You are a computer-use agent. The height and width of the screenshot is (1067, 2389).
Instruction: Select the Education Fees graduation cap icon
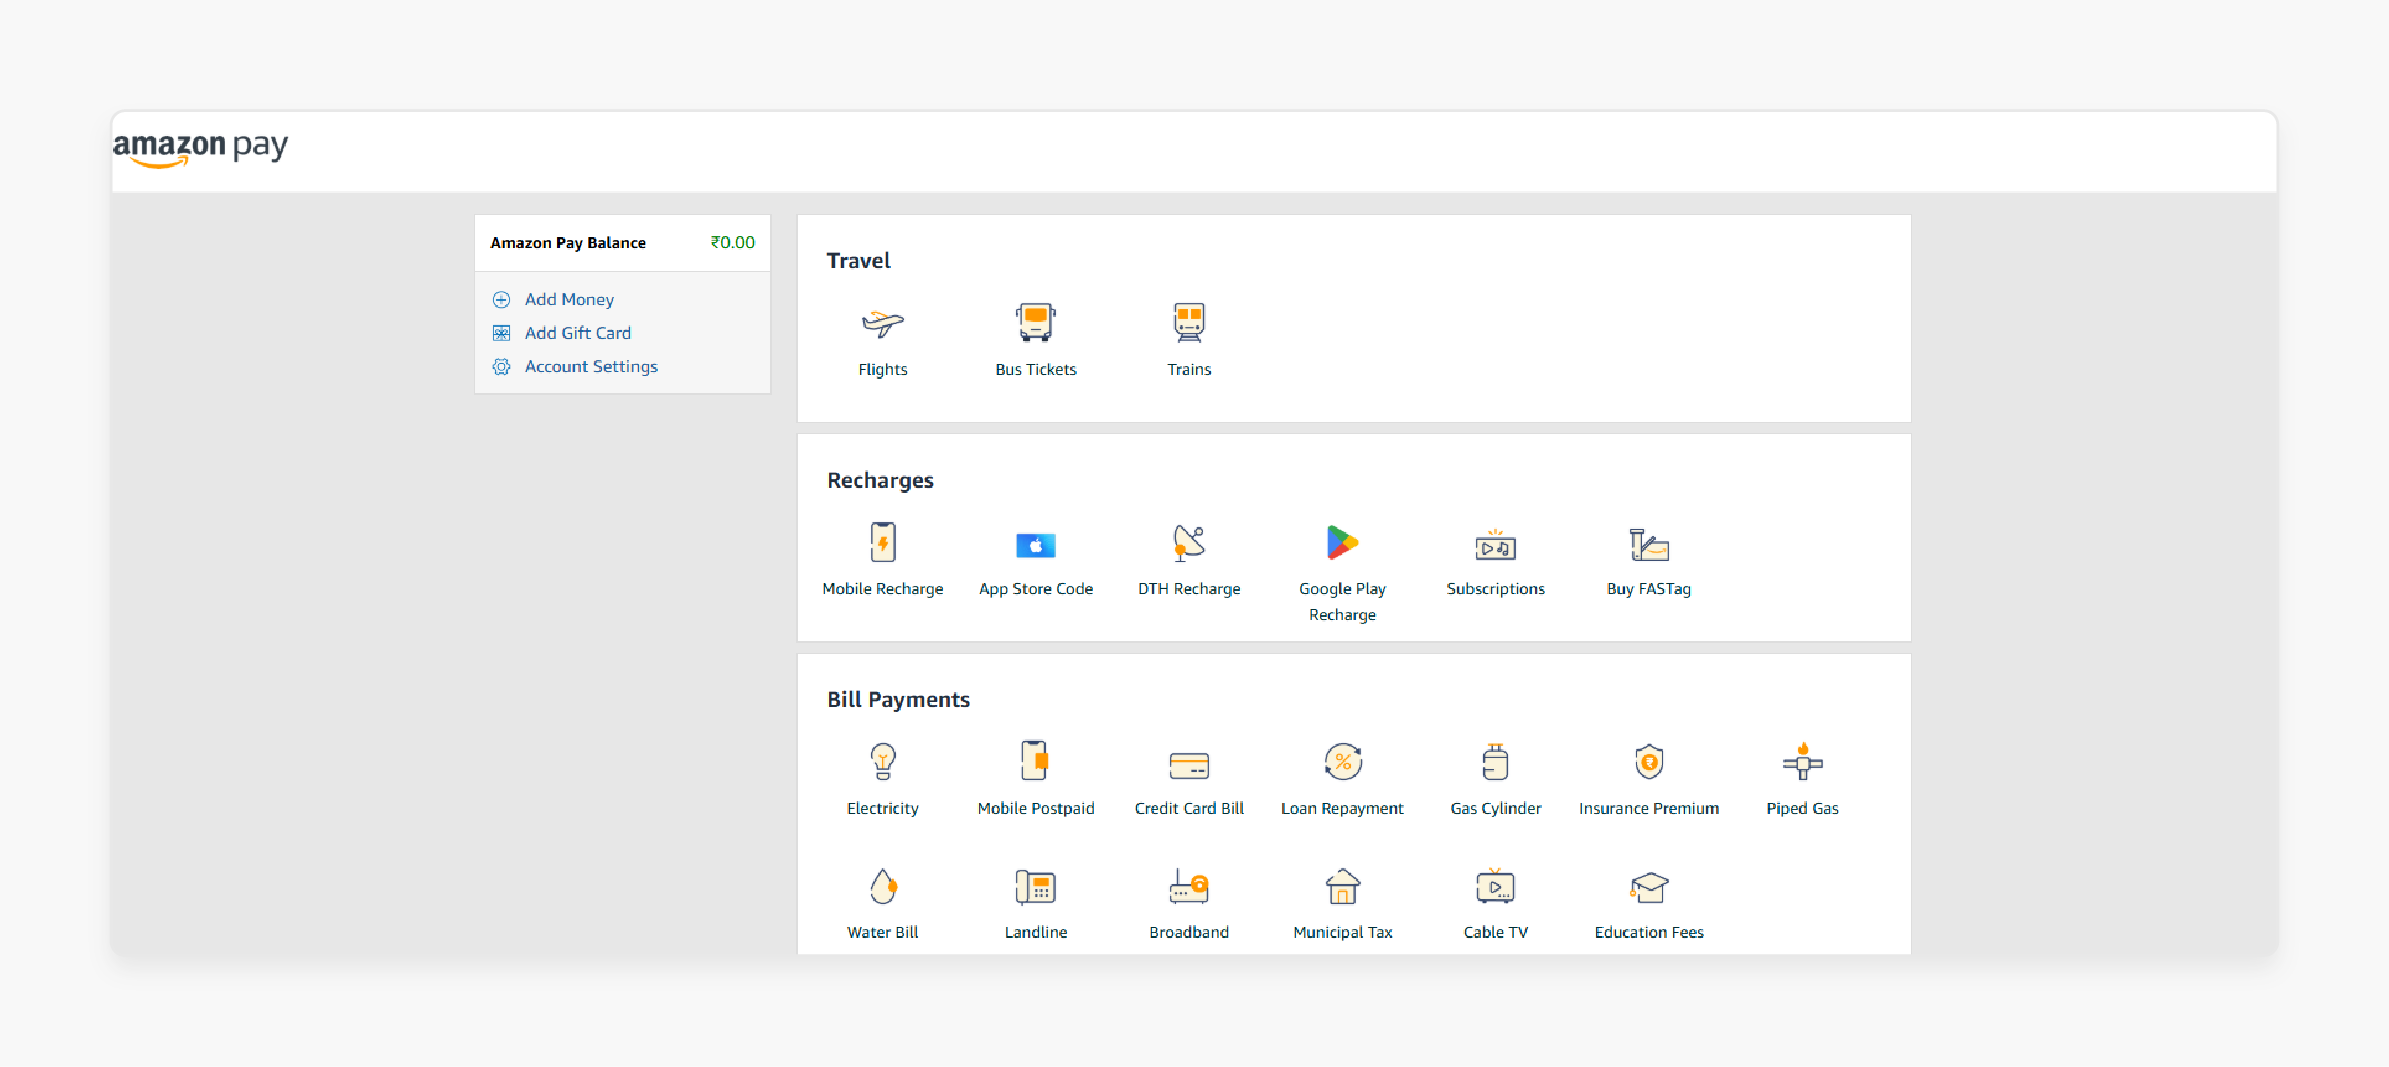coord(1649,887)
